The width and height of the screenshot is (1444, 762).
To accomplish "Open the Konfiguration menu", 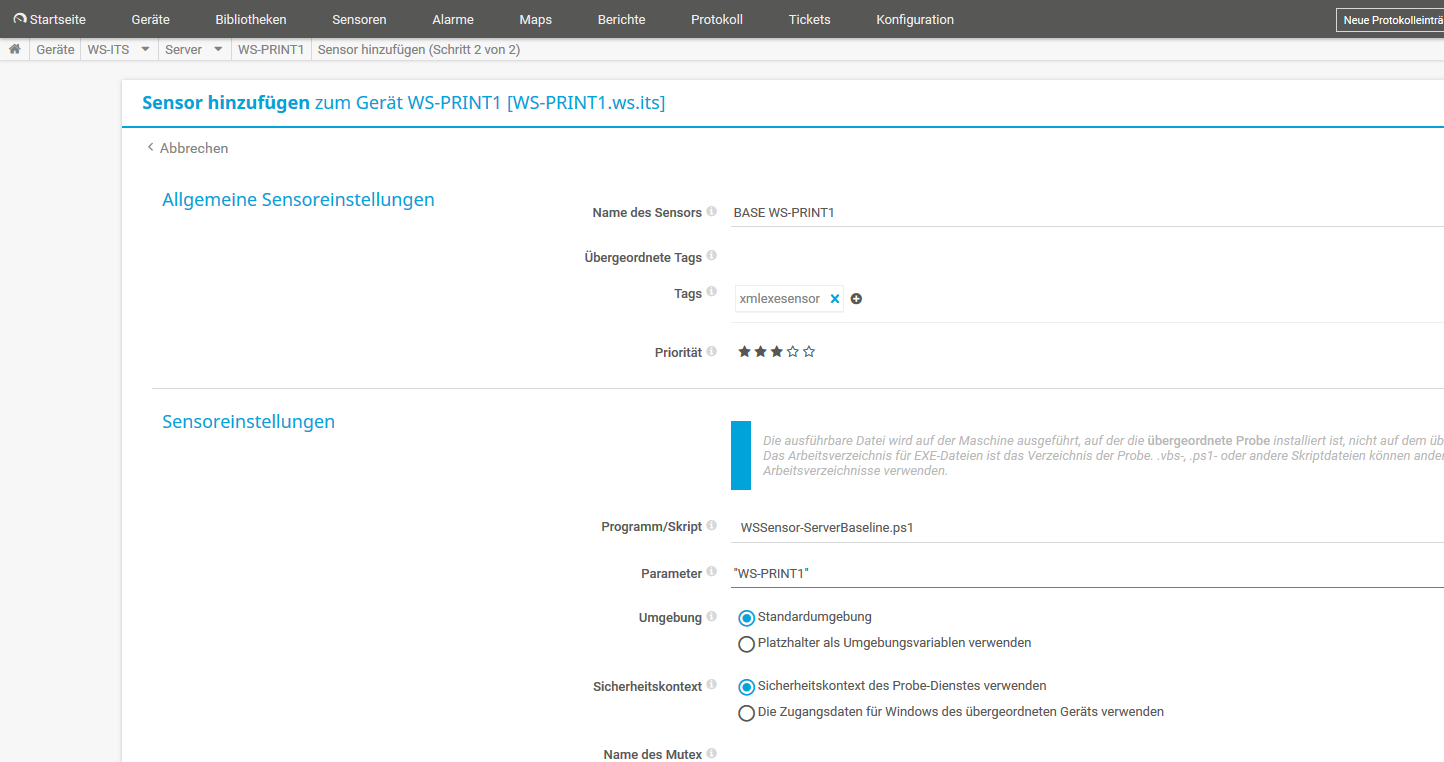I will pyautogui.click(x=915, y=19).
